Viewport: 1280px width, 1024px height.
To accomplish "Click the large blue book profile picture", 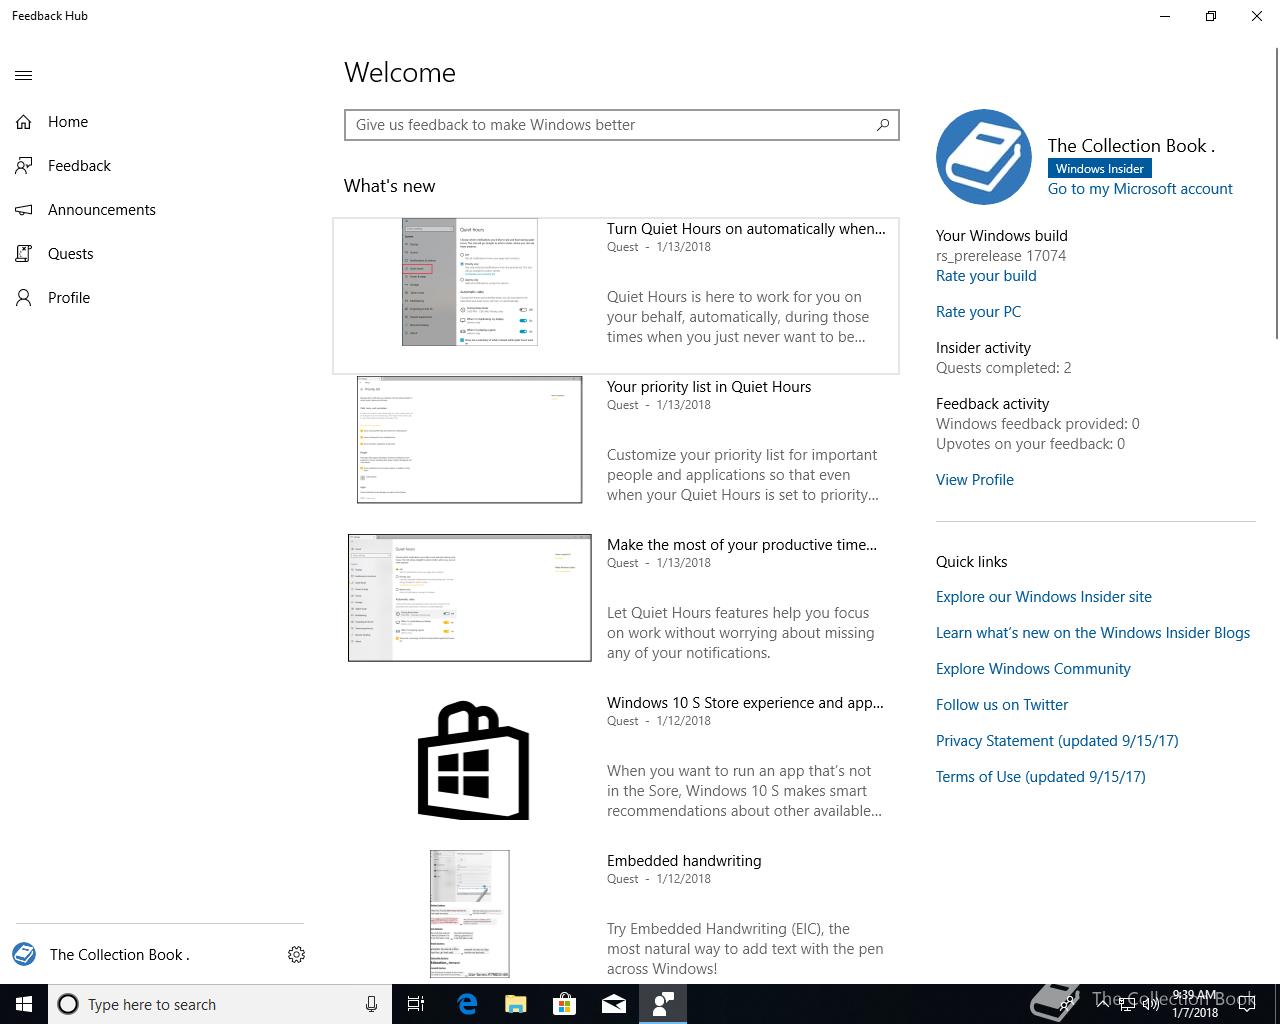I will point(984,157).
